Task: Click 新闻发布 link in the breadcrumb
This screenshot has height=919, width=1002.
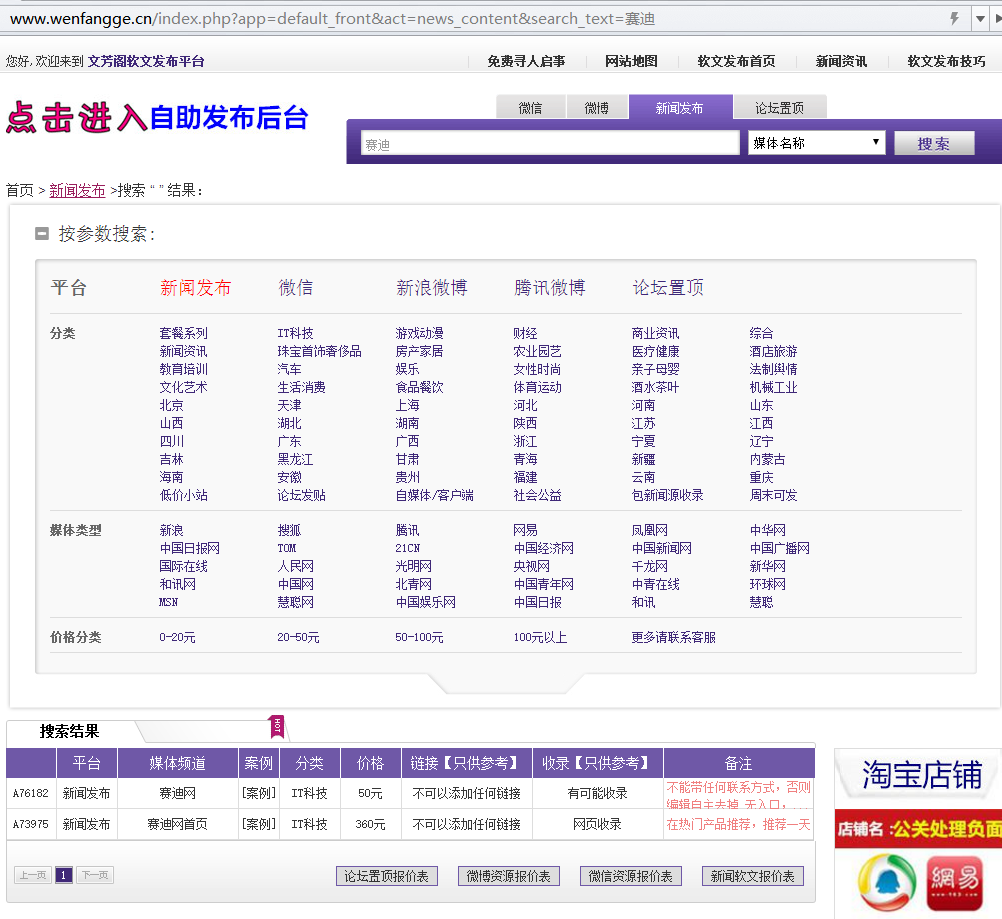Action: click(x=77, y=190)
